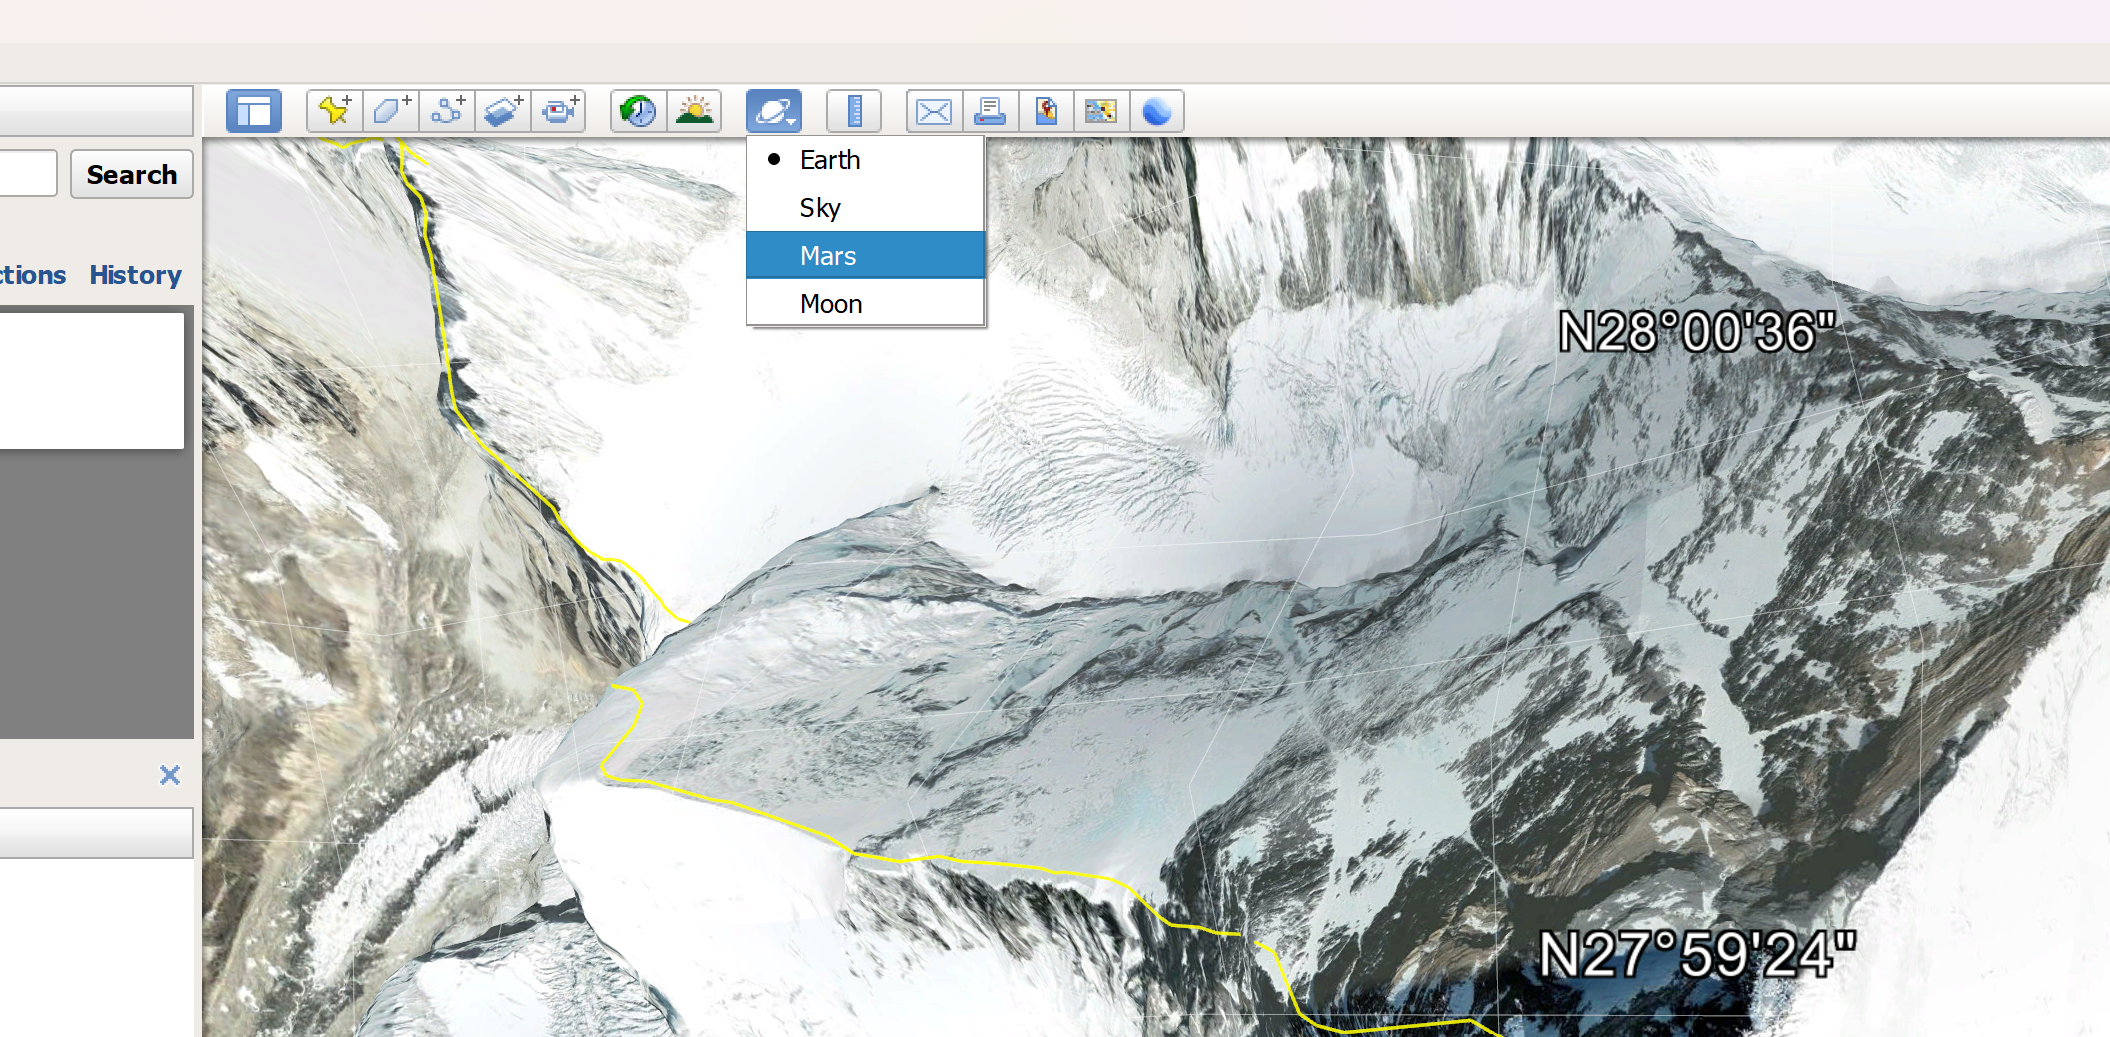The image size is (2110, 1037).
Task: Add a polygon with the polygon tool
Action: [x=391, y=111]
